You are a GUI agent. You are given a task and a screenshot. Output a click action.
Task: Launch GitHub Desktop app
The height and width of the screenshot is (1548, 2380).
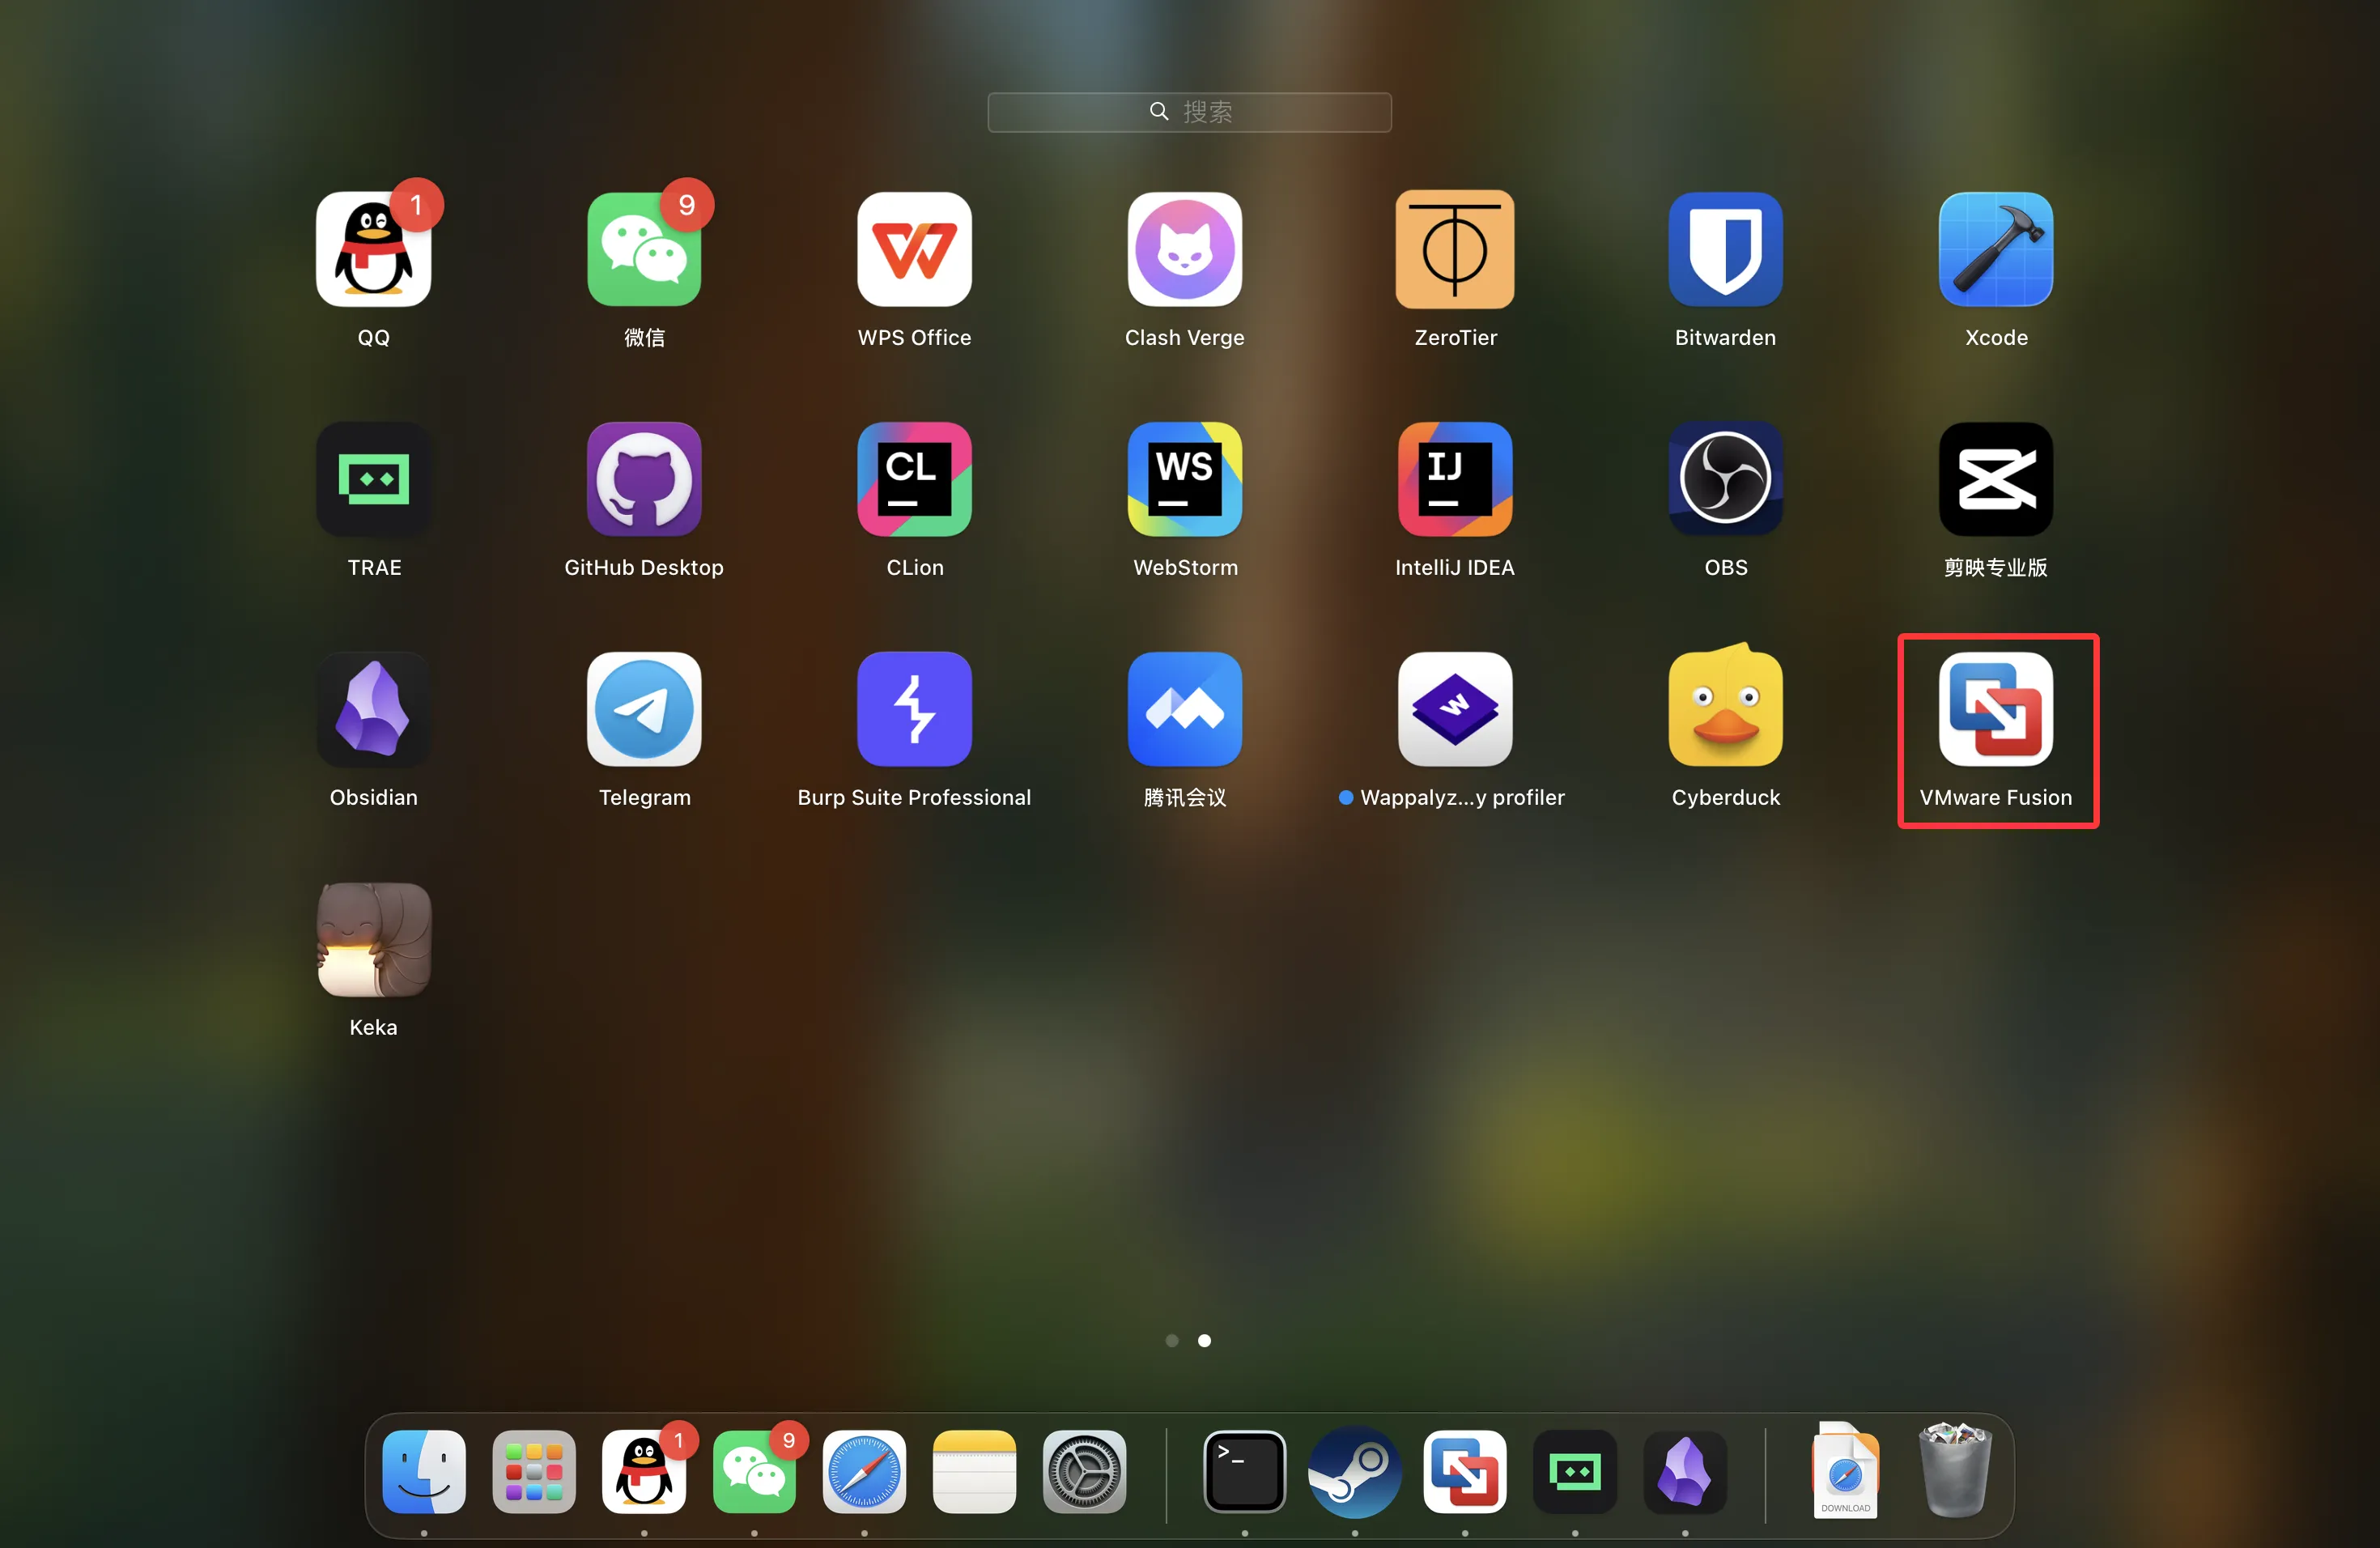(x=644, y=480)
